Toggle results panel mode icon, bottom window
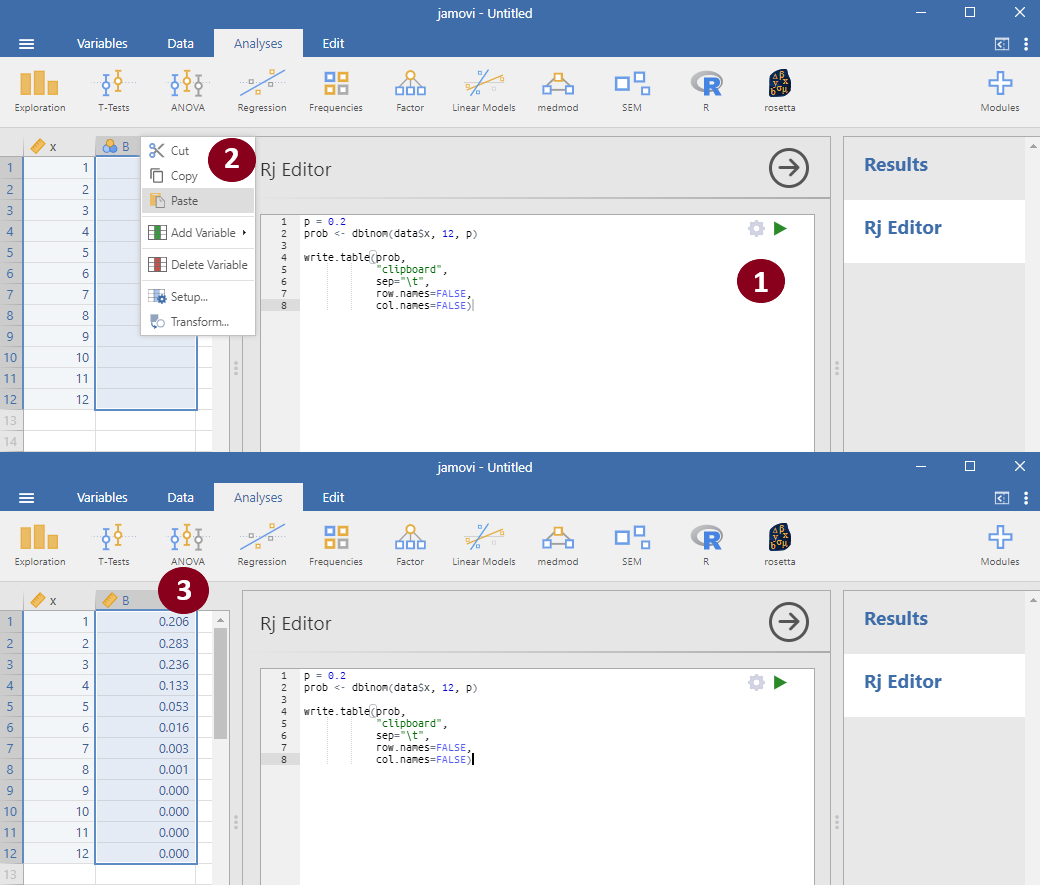This screenshot has width=1040, height=885. pyautogui.click(x=1002, y=498)
